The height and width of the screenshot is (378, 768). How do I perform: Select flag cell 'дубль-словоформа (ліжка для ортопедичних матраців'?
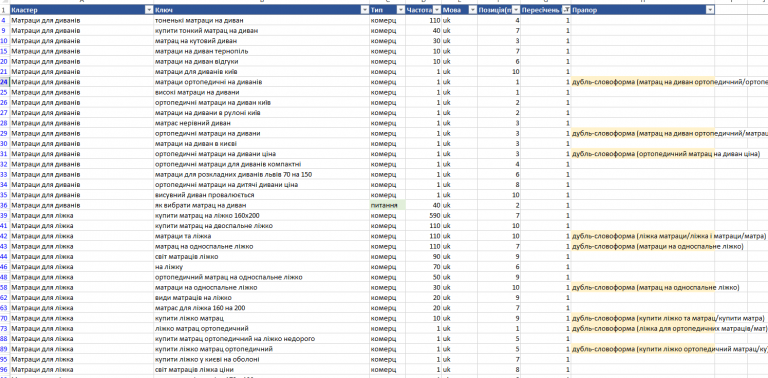coord(643,329)
